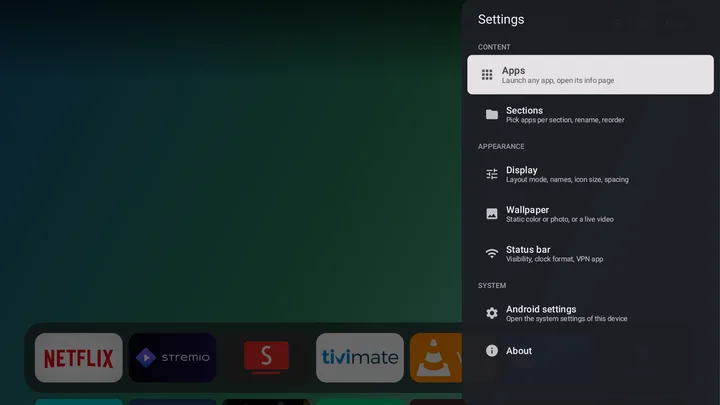Click the About info icon
720x405 pixels.
pos(492,351)
